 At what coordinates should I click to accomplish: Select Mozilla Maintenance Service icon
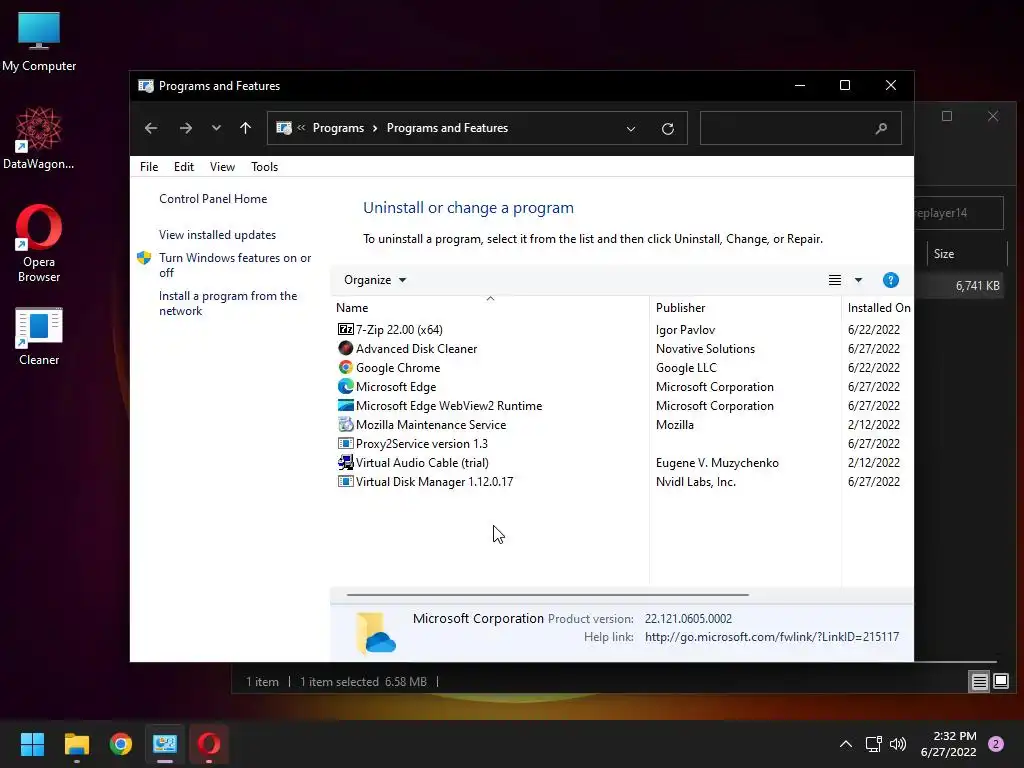(x=345, y=424)
